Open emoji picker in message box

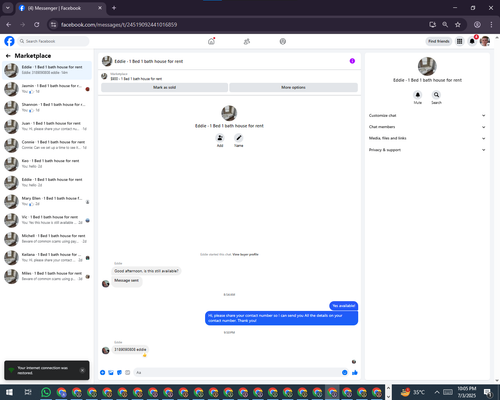345,372
